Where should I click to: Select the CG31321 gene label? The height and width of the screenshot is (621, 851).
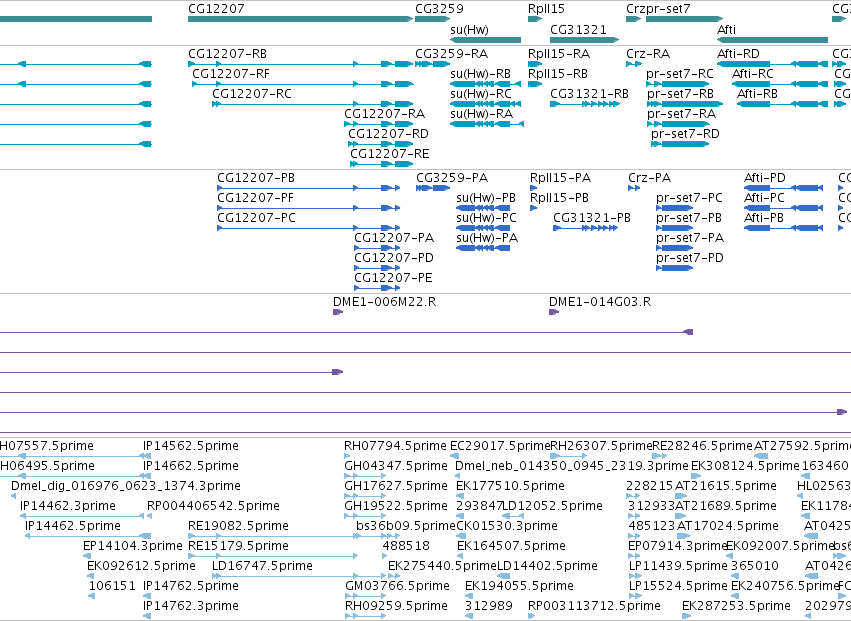578,29
